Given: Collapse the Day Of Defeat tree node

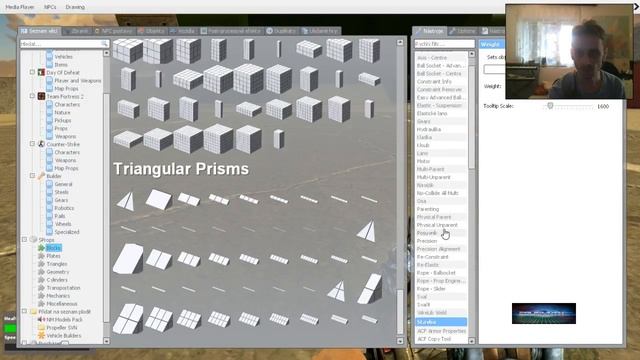Looking at the screenshot, I should (32, 72).
